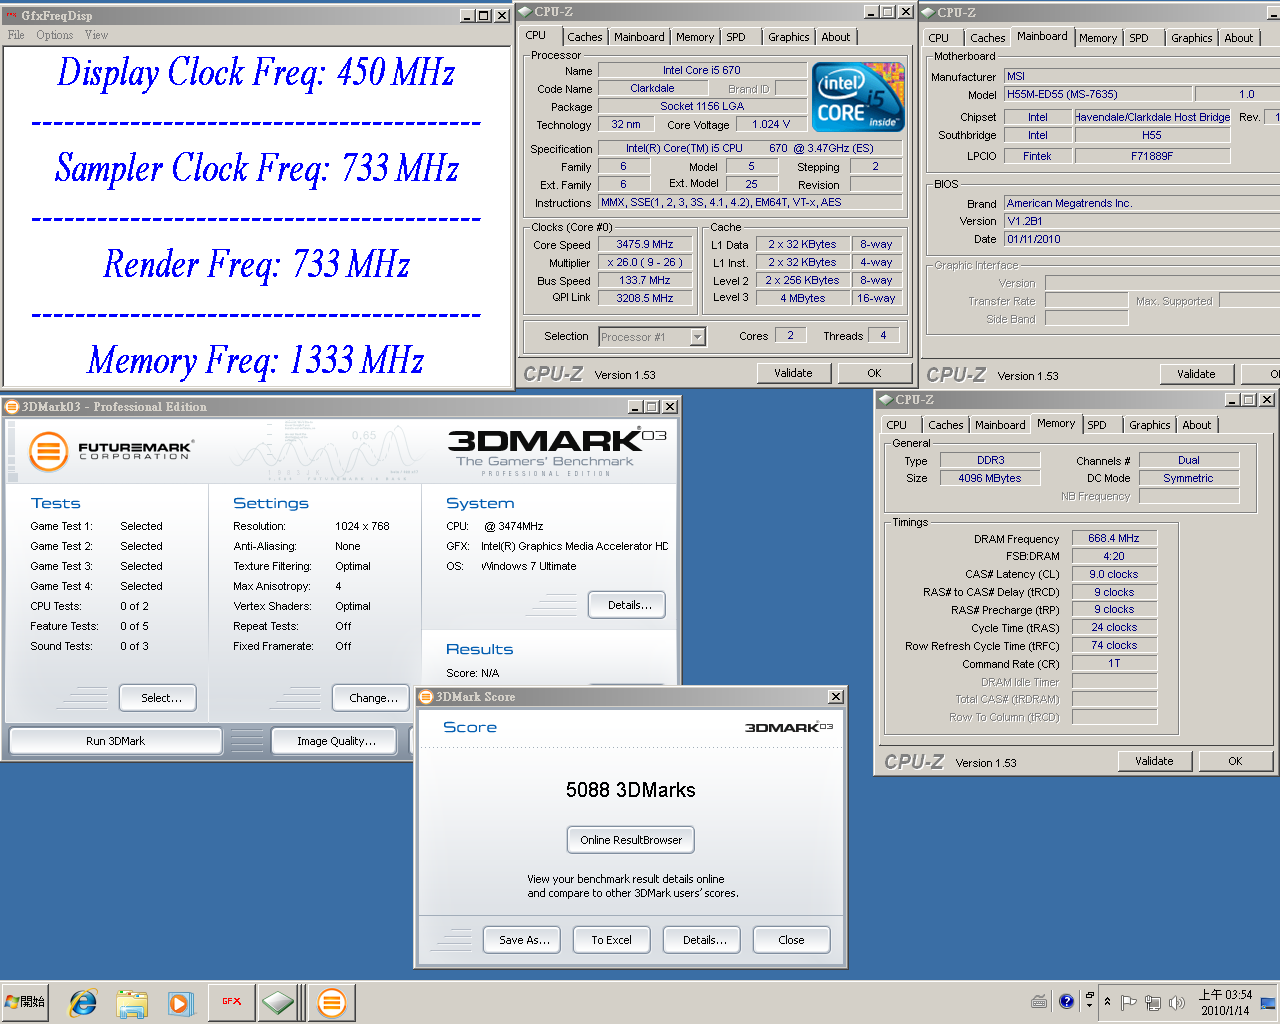The image size is (1280, 1024).
Task: Click core speed value '3475.9 MHz'
Action: [x=644, y=244]
